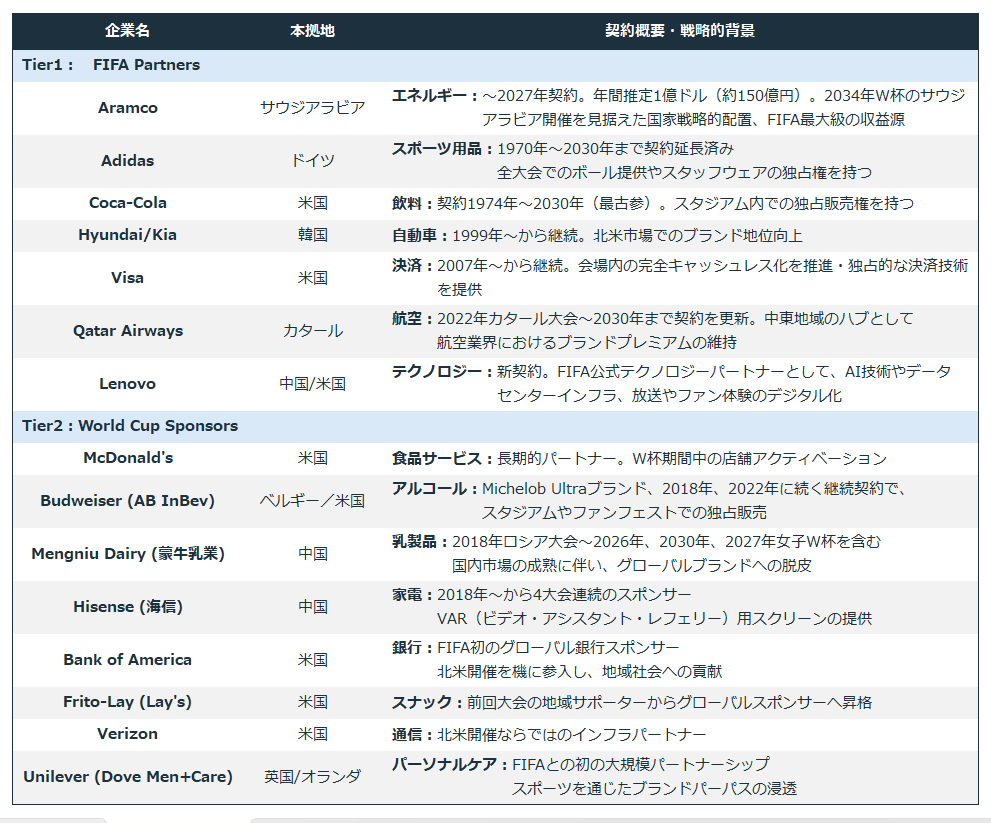Click the Visa company name
The height and width of the screenshot is (823, 991).
click(x=126, y=277)
